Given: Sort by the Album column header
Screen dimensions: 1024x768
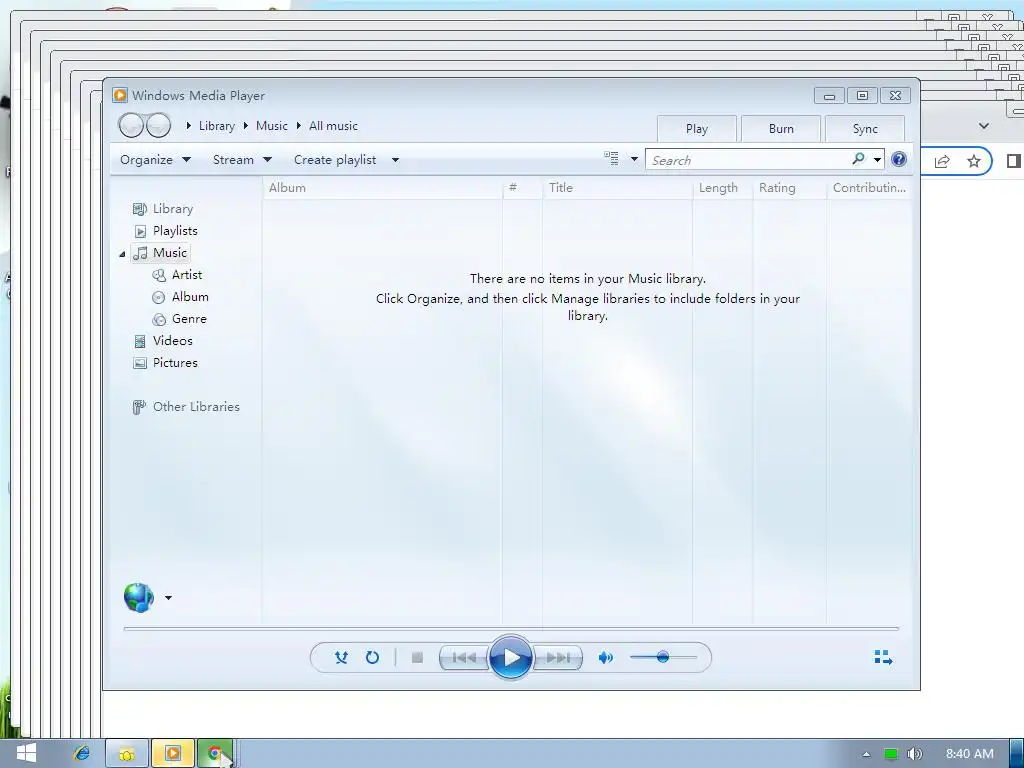Looking at the screenshot, I should (383, 188).
